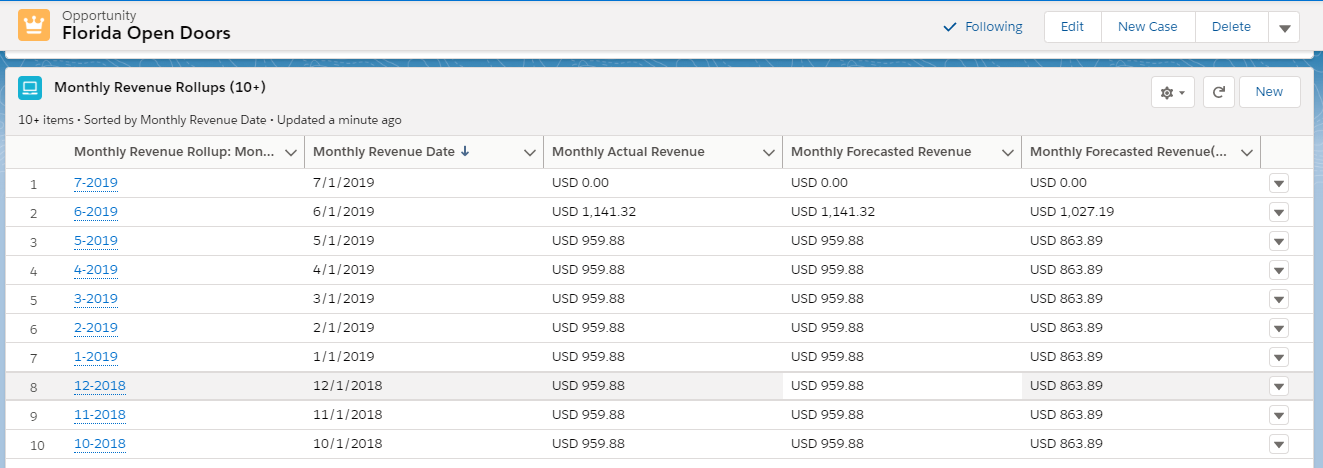Screen dimensions: 1323x468
Task: Click the Monthly Actual Revenue column header
Action: 628,152
